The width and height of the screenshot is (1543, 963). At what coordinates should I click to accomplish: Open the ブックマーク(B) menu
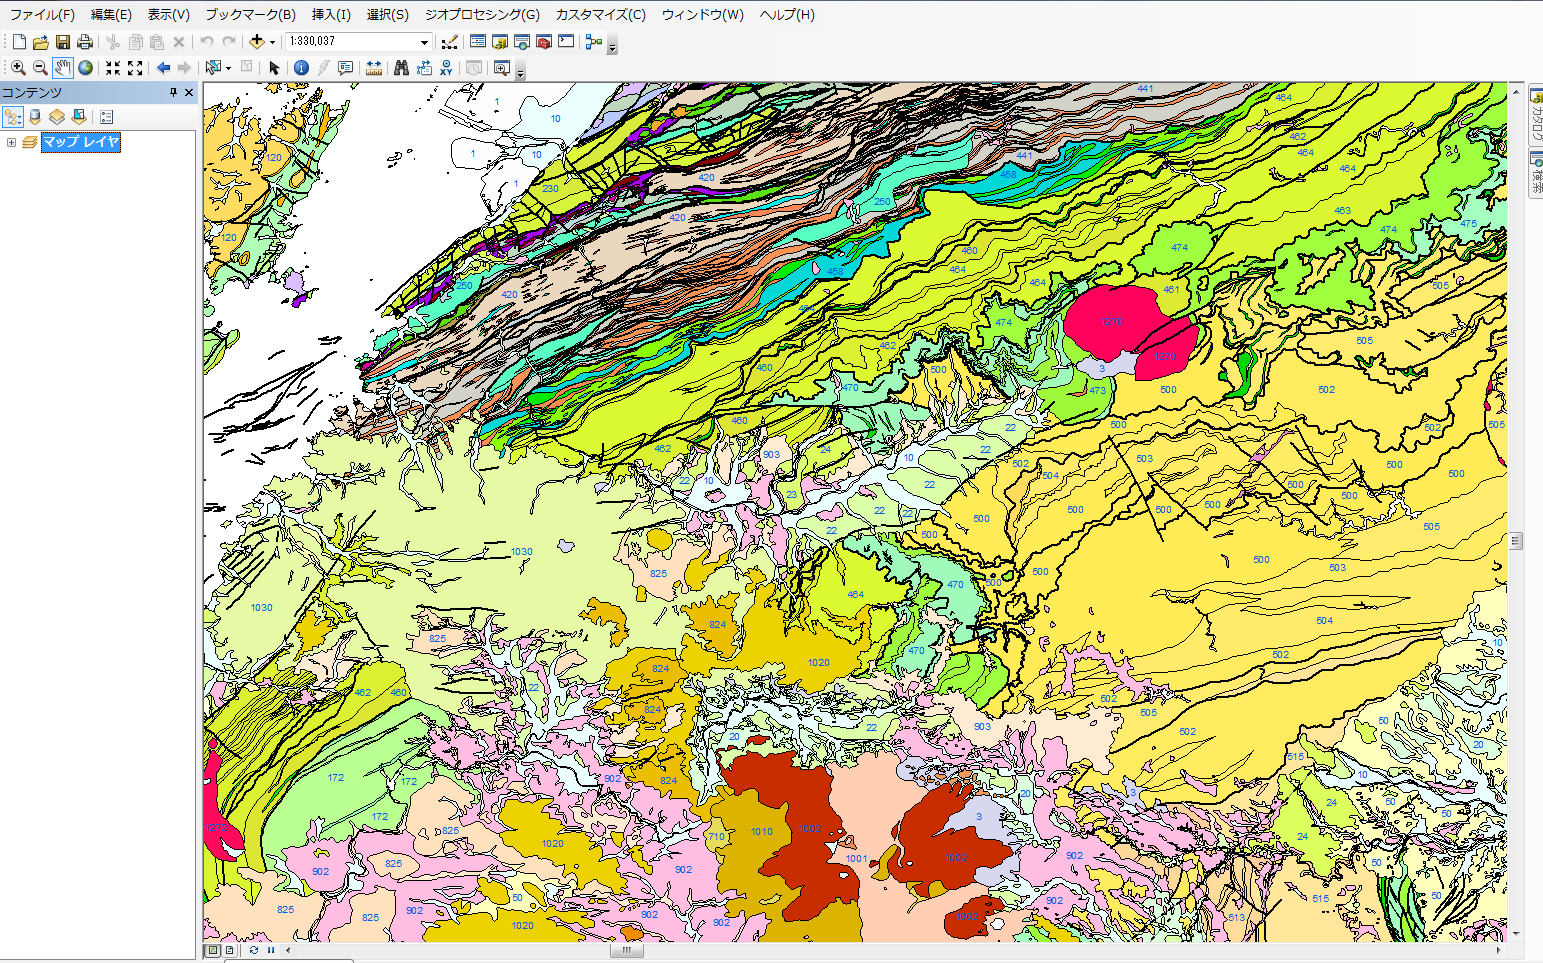(250, 15)
